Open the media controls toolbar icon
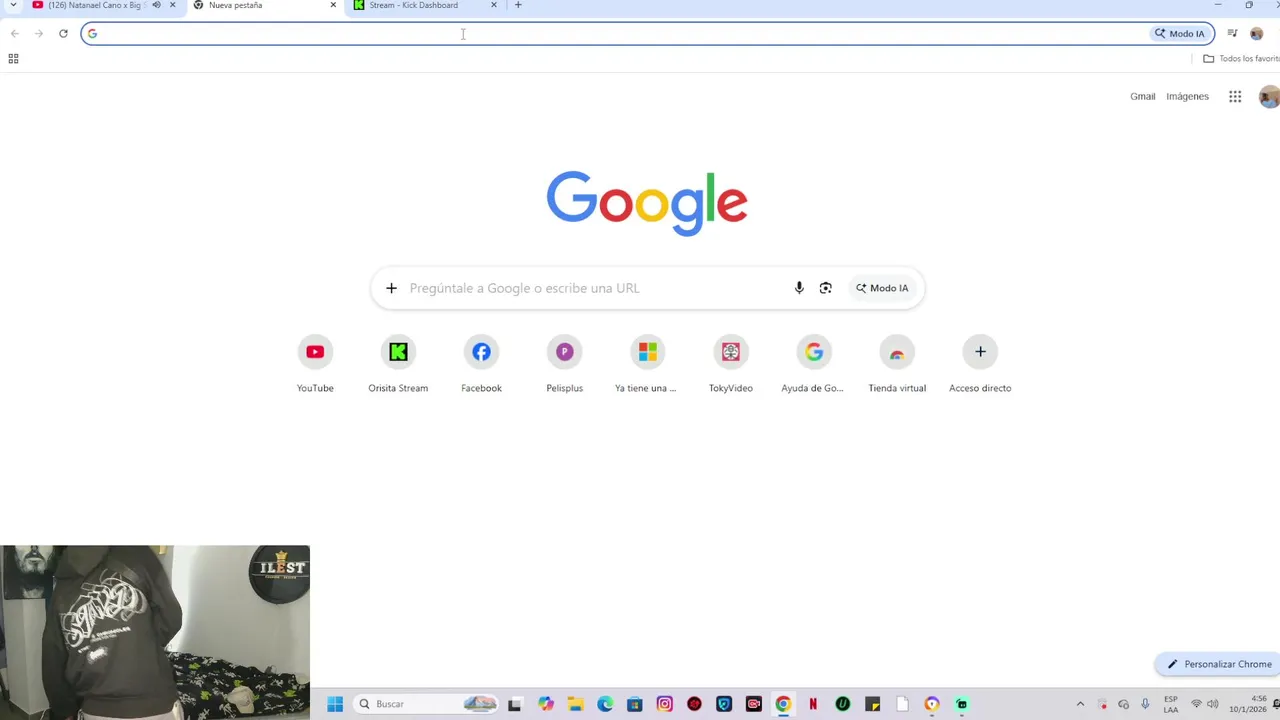This screenshot has width=1280, height=720. pos(1232,34)
